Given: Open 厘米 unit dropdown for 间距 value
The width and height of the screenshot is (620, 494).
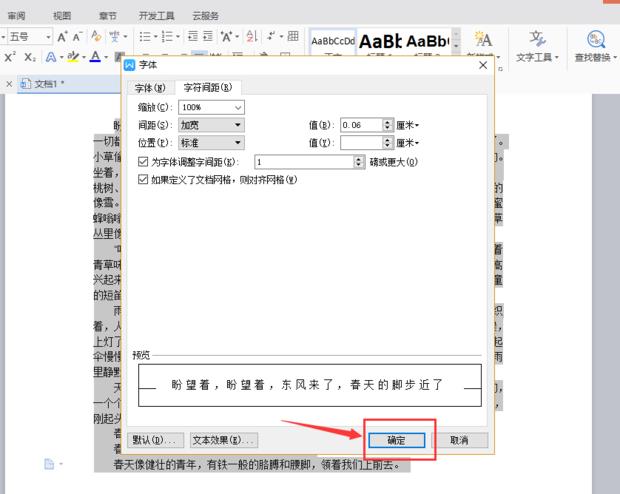Looking at the screenshot, I should 408,125.
